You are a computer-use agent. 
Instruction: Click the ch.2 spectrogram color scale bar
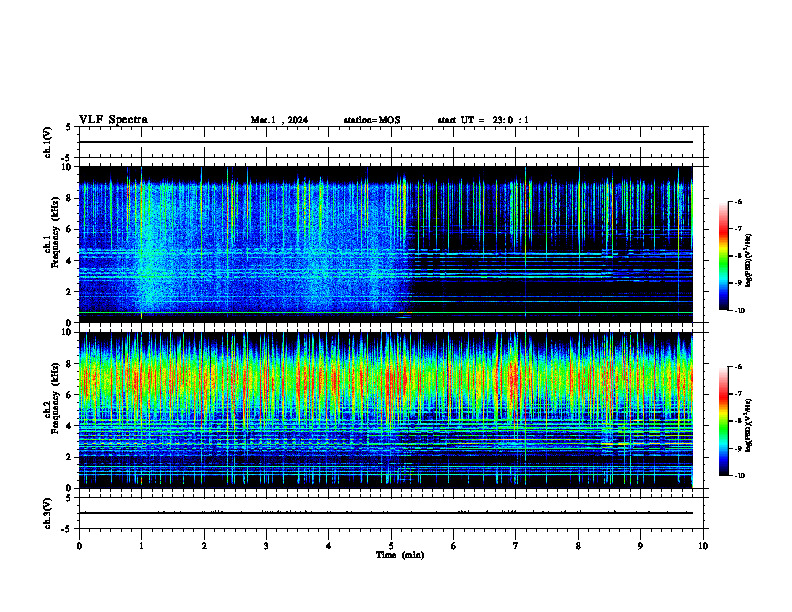click(724, 421)
